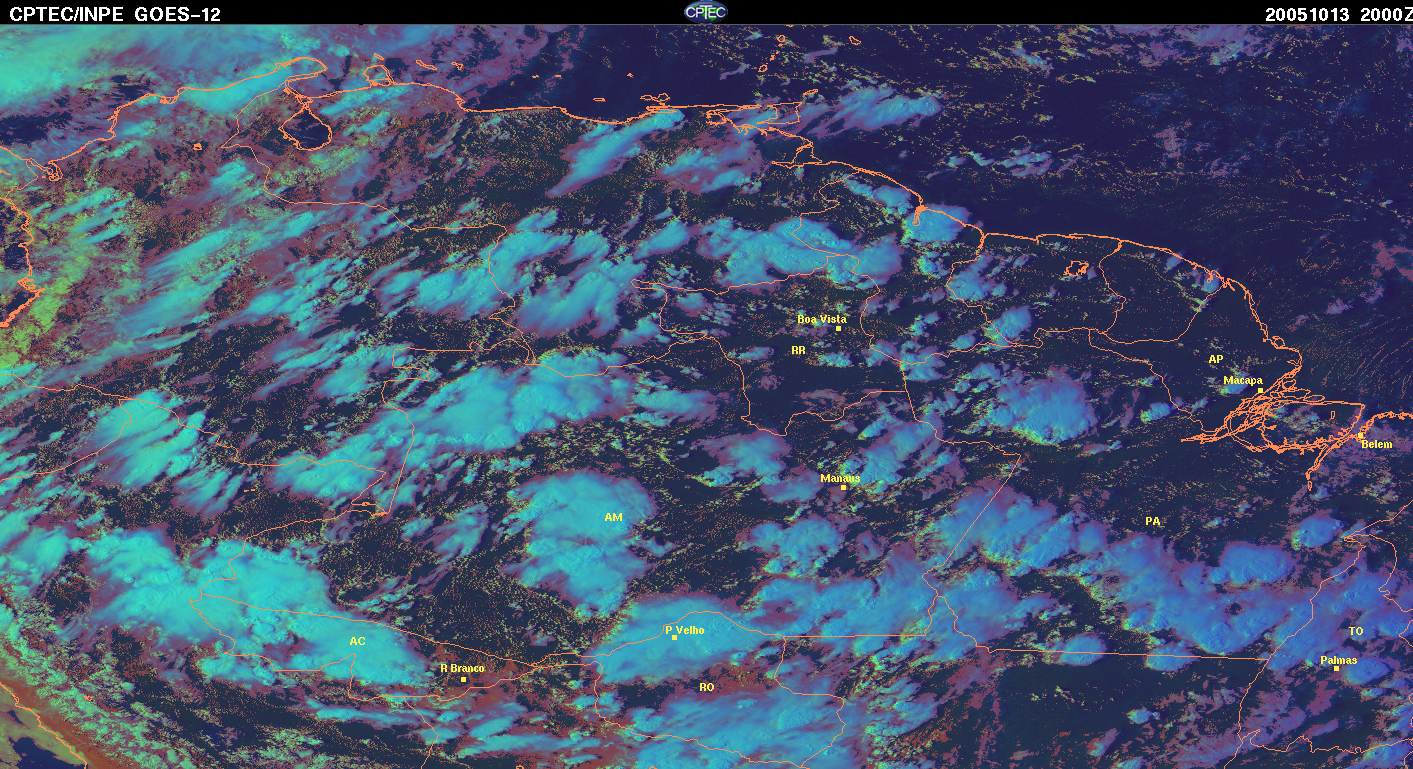Click the P. Velho city label
The height and width of the screenshot is (769, 1413).
685,630
